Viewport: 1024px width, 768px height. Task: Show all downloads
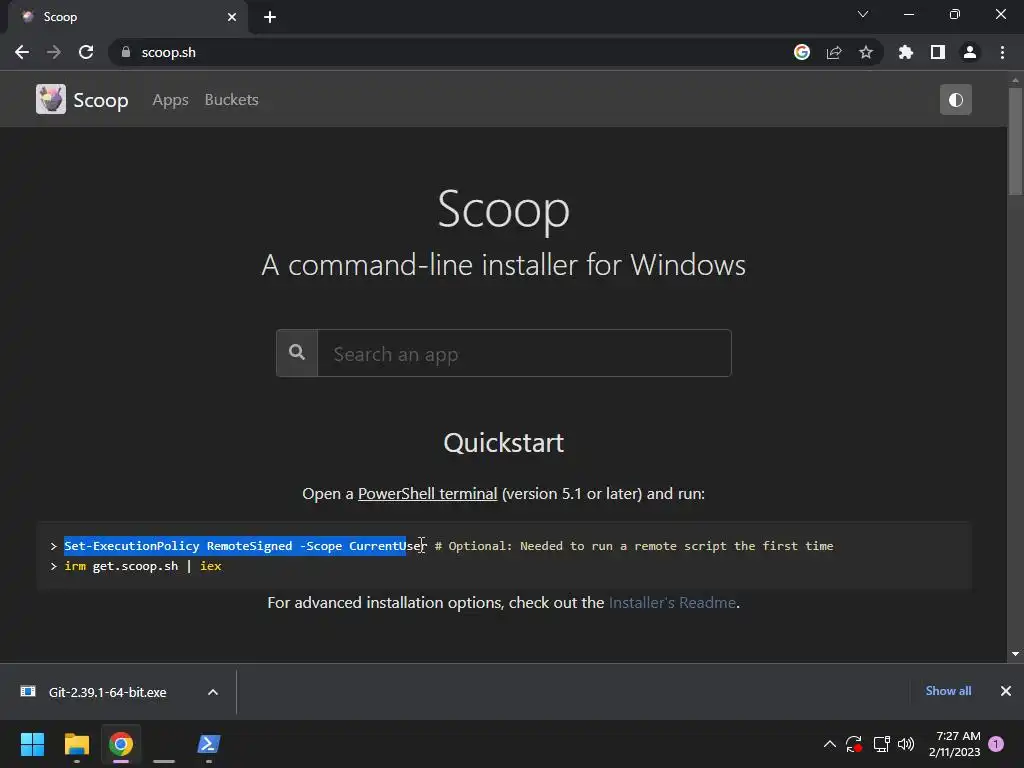click(948, 691)
